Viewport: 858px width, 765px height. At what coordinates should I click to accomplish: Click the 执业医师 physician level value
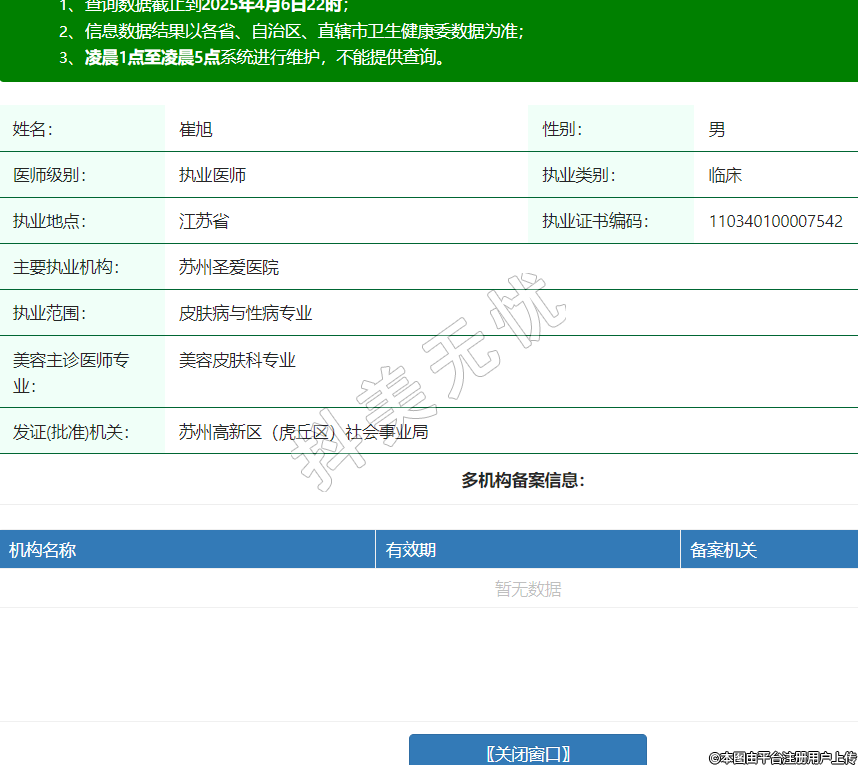coord(212,175)
